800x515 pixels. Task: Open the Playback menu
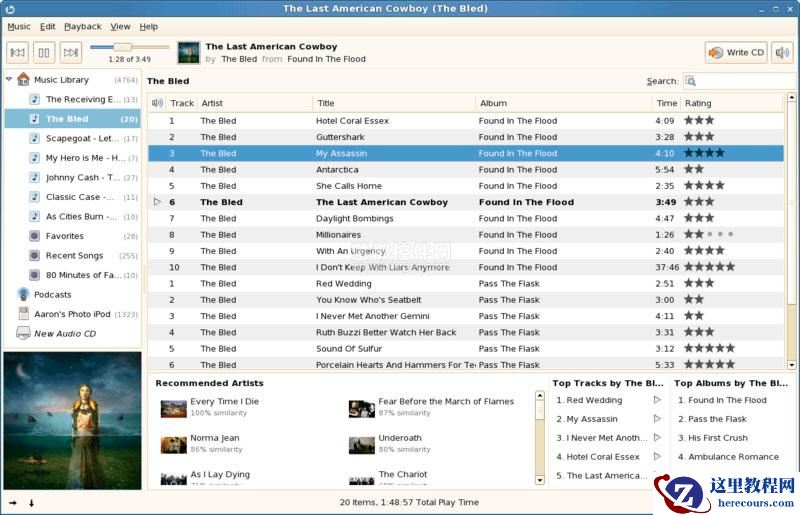(x=83, y=27)
